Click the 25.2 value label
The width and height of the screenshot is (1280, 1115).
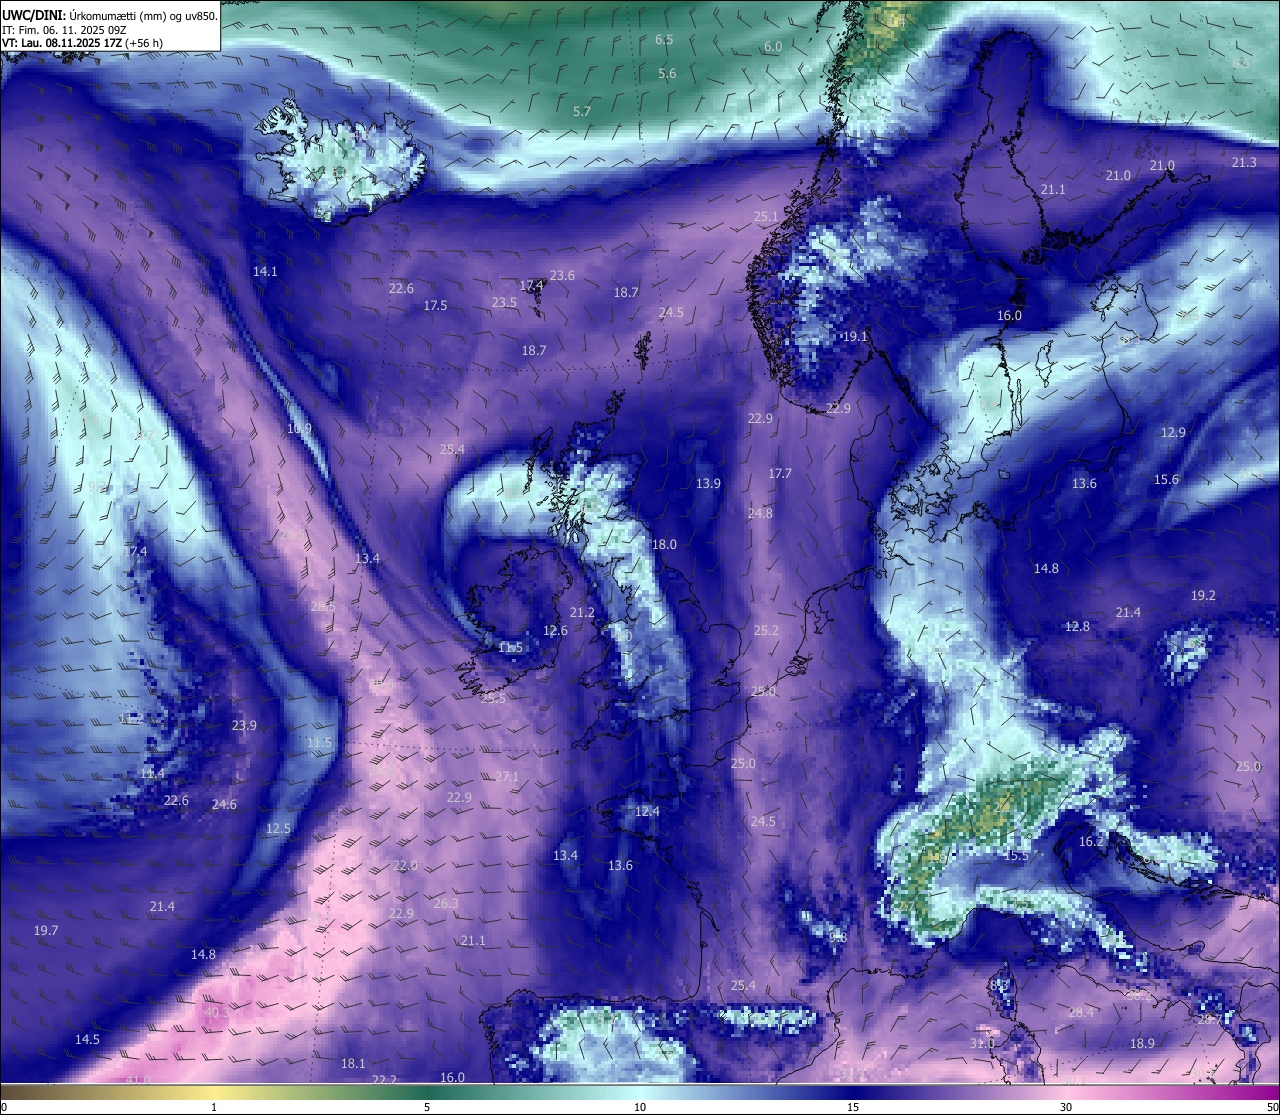click(766, 631)
